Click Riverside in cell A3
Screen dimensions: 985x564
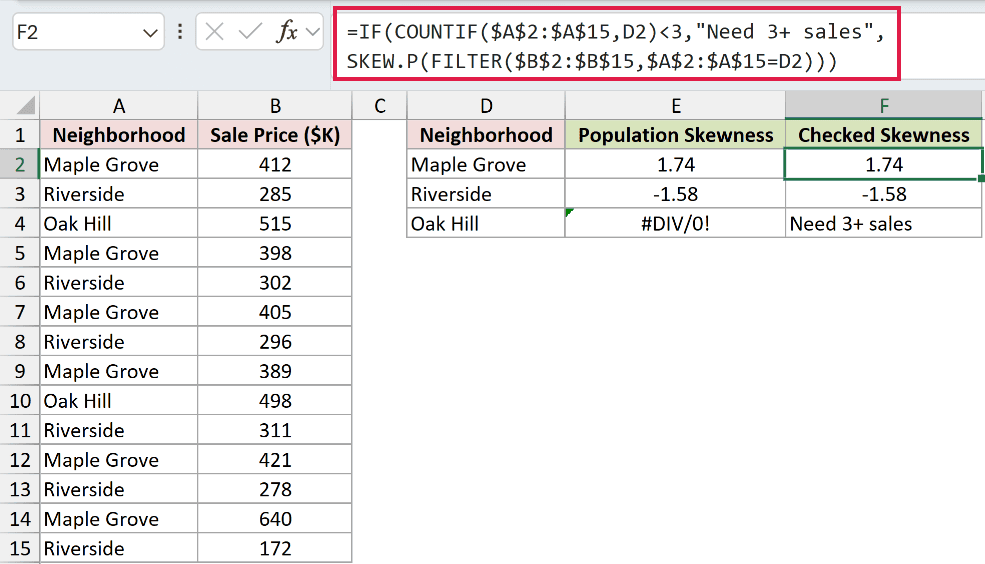[x=119, y=194]
